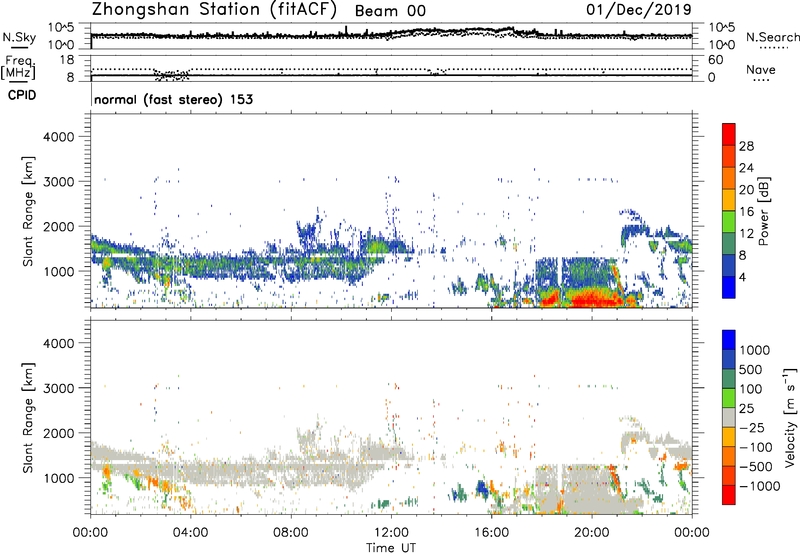Click the '60' Nave axis value

pyautogui.click(x=715, y=60)
